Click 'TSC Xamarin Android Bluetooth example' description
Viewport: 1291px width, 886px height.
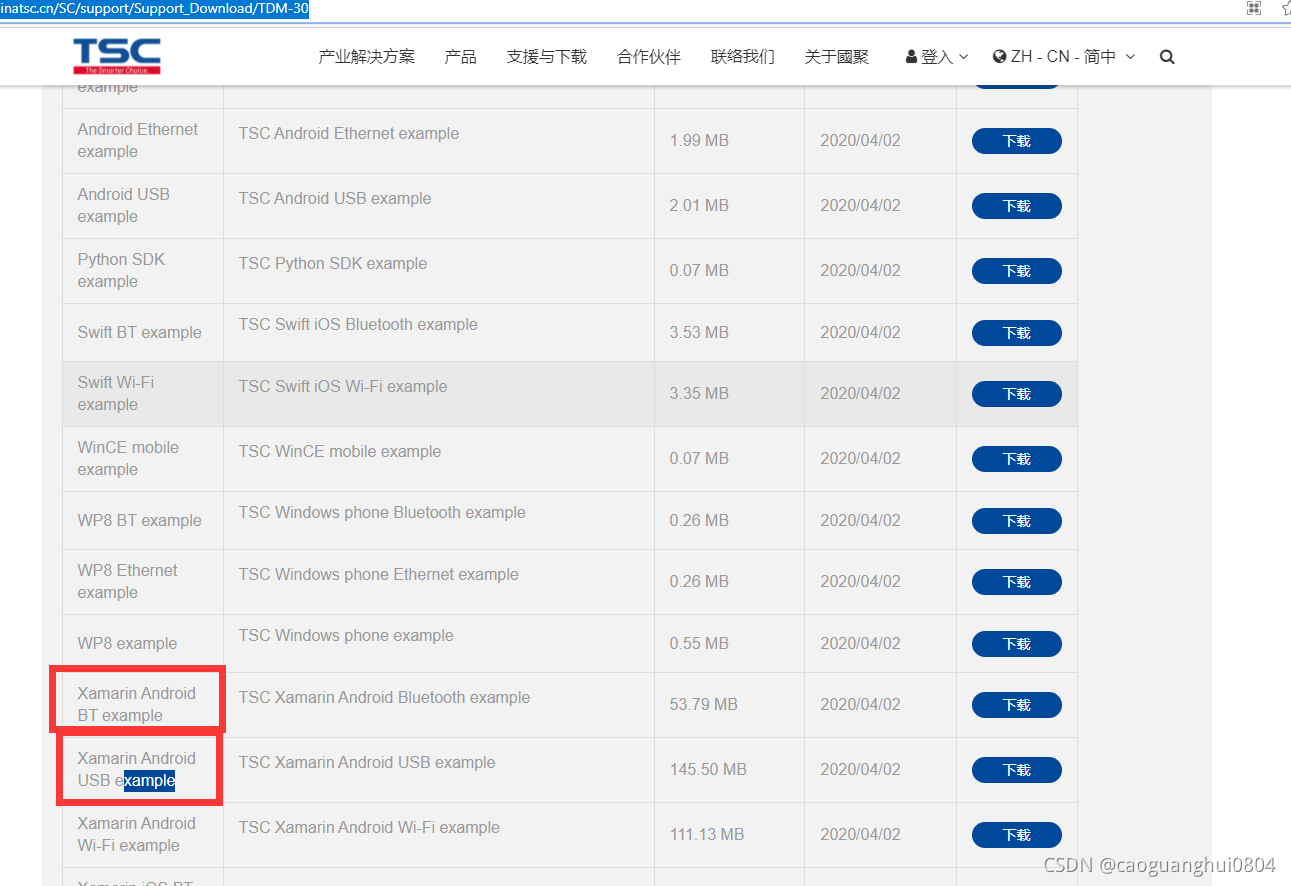[x=384, y=697]
